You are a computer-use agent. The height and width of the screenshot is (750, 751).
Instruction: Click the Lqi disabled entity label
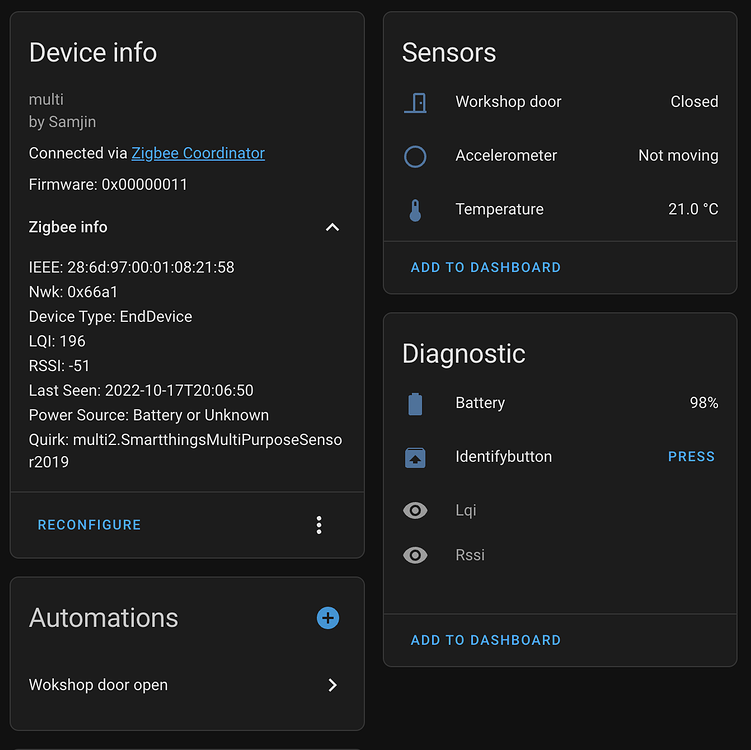click(x=466, y=511)
